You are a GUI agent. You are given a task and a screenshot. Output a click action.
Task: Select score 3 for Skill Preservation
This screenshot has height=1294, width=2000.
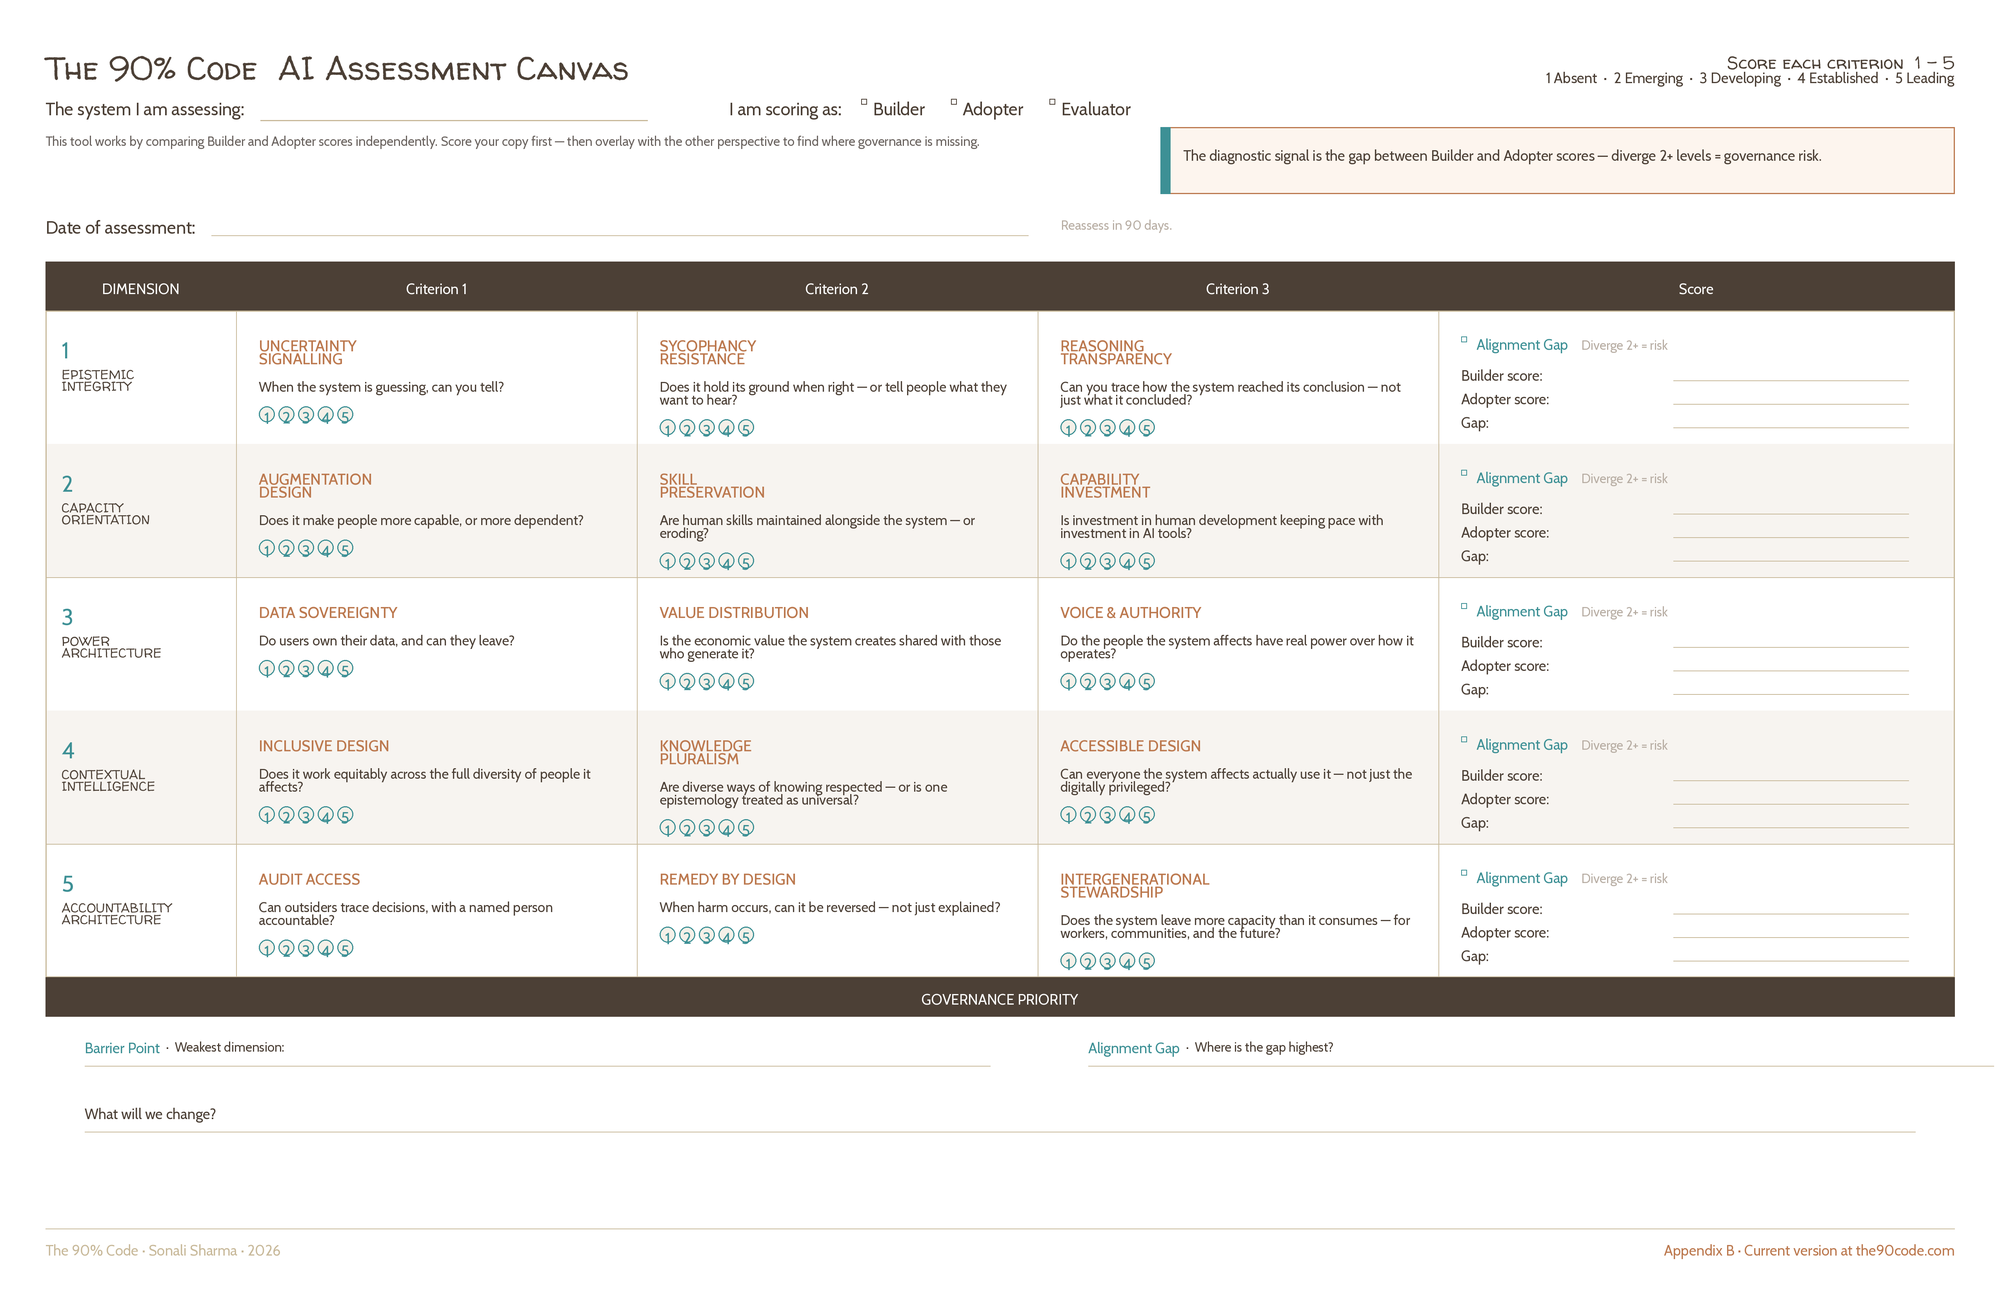pyautogui.click(x=707, y=561)
